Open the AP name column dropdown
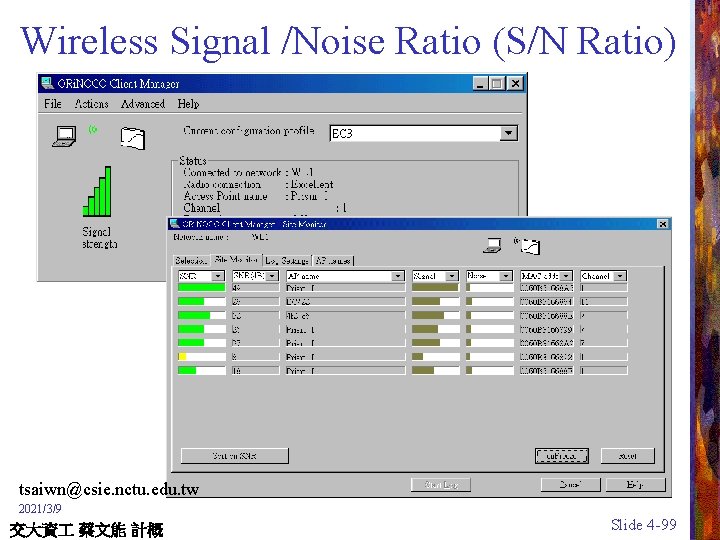 click(x=398, y=276)
